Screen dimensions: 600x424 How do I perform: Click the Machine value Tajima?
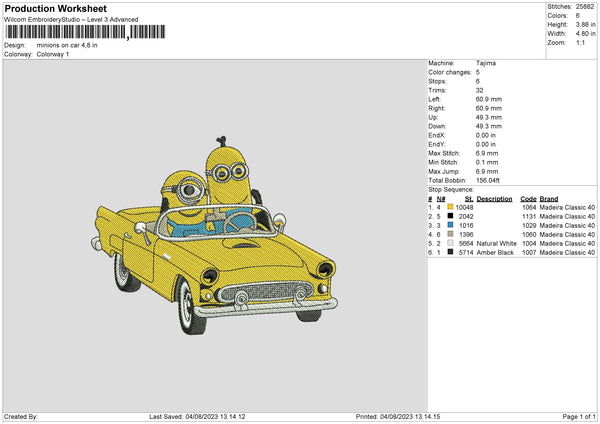pos(486,63)
